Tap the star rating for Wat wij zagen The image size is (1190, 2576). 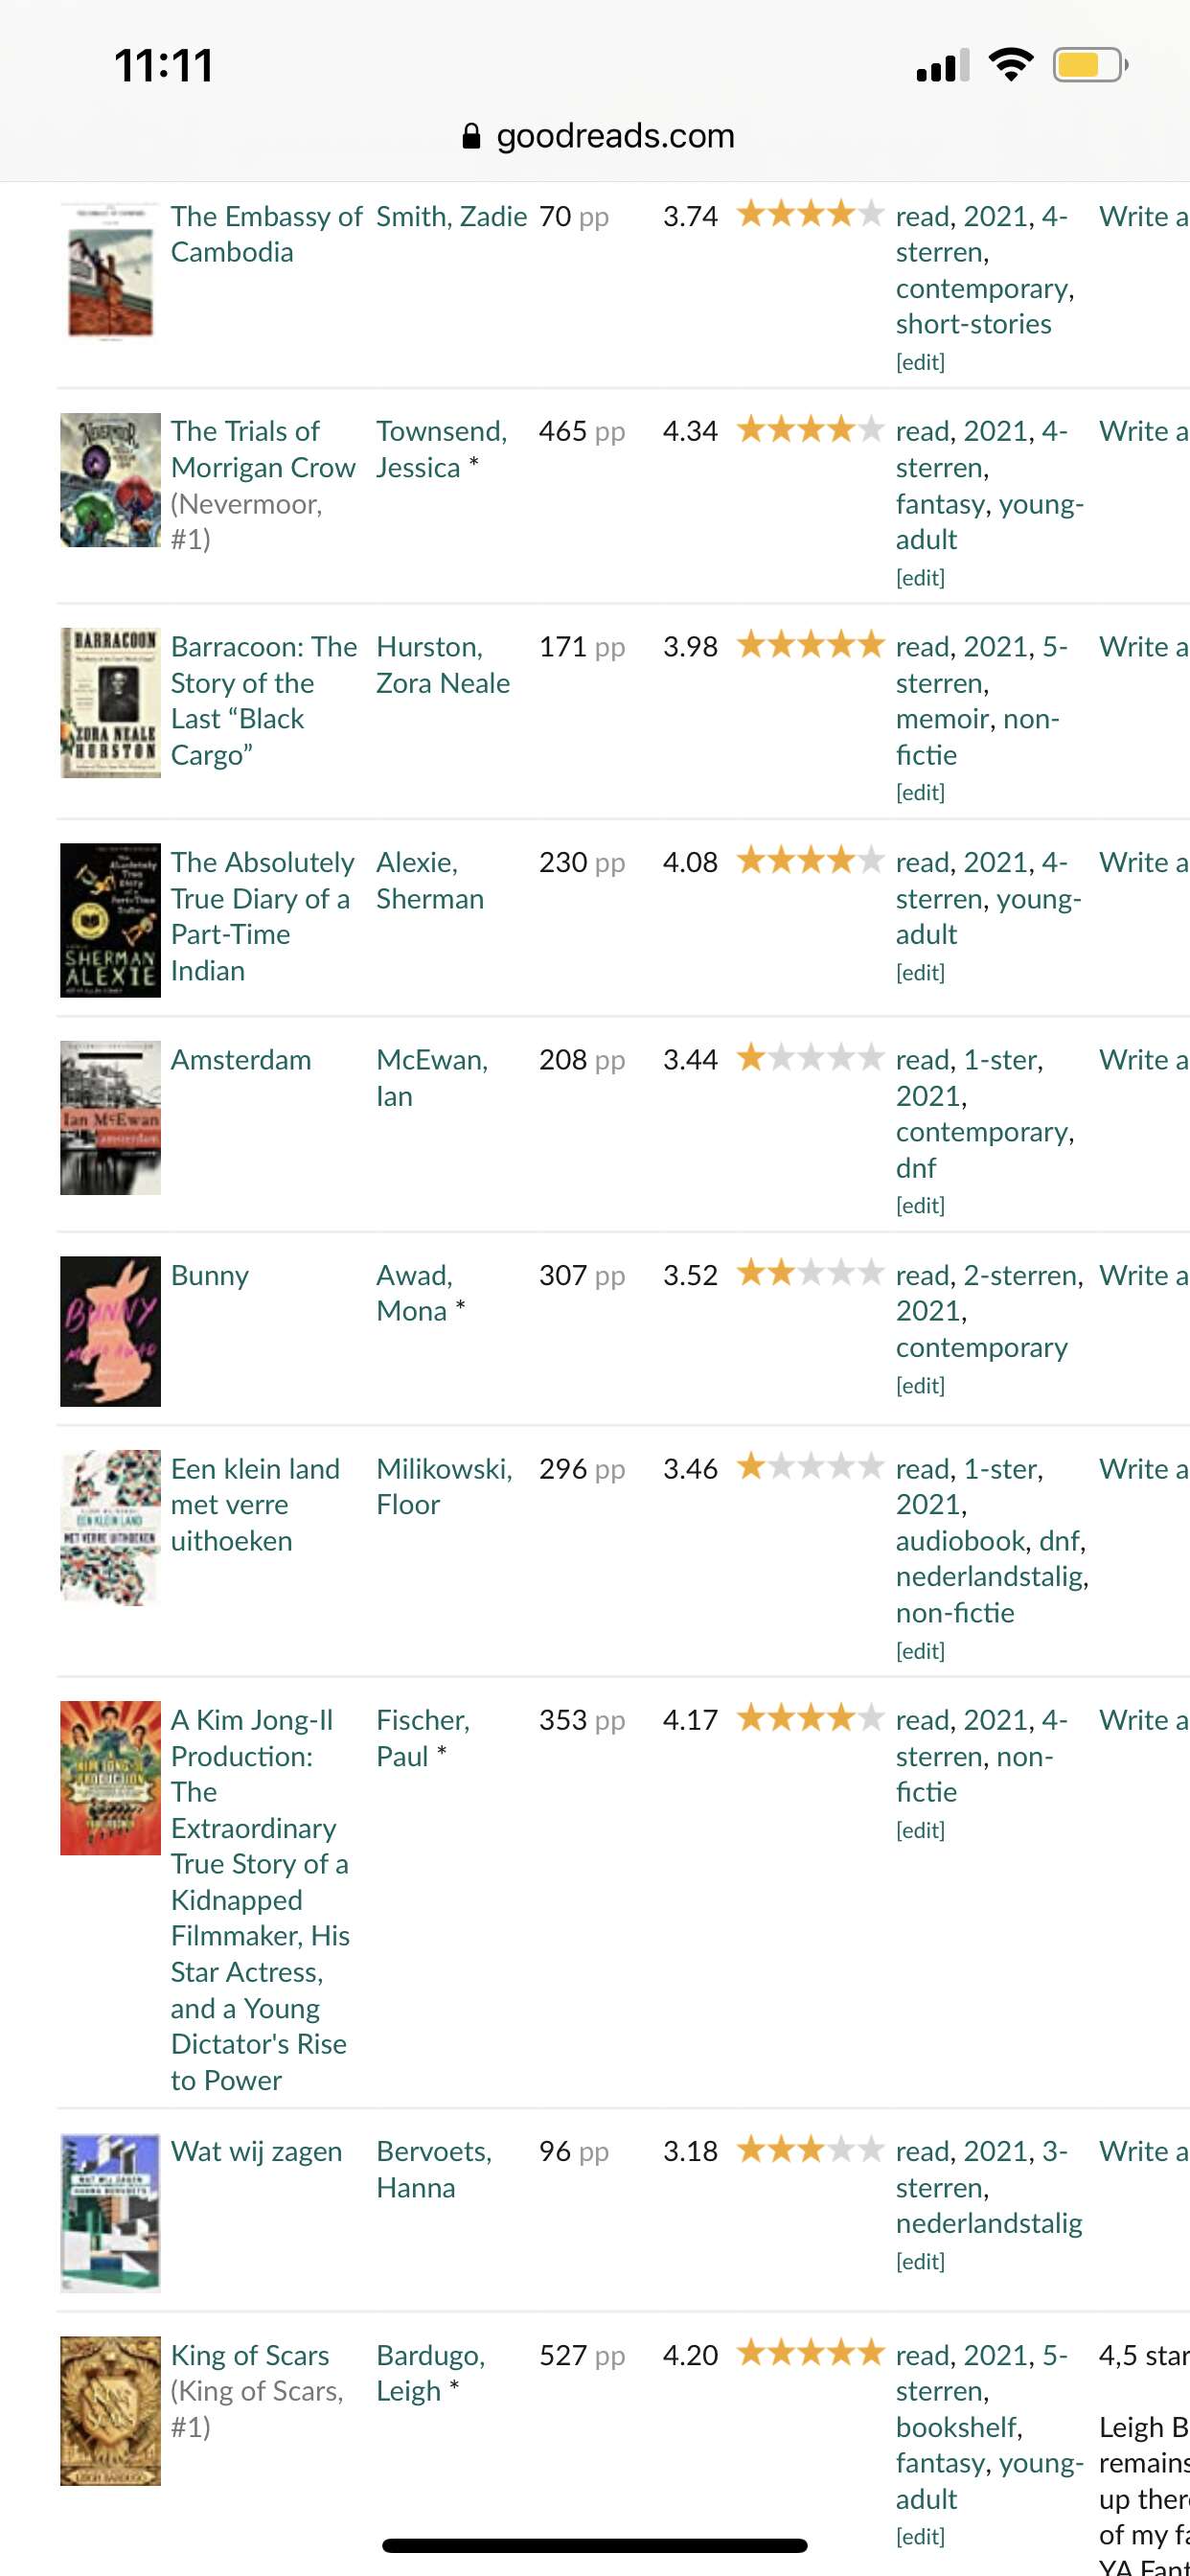coord(810,2149)
